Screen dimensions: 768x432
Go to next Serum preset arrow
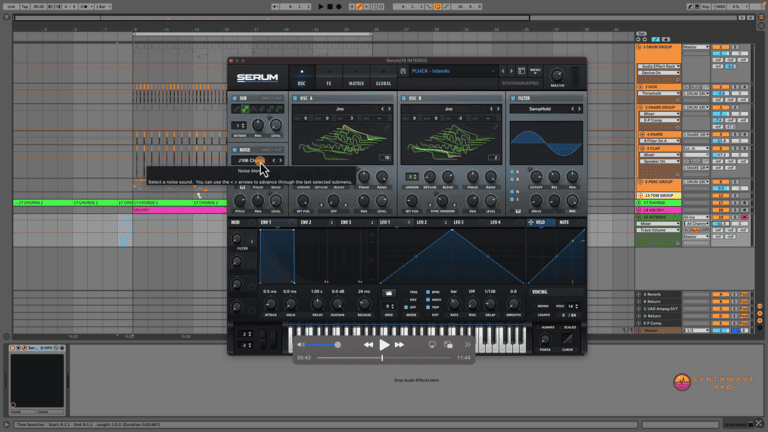(x=511, y=71)
